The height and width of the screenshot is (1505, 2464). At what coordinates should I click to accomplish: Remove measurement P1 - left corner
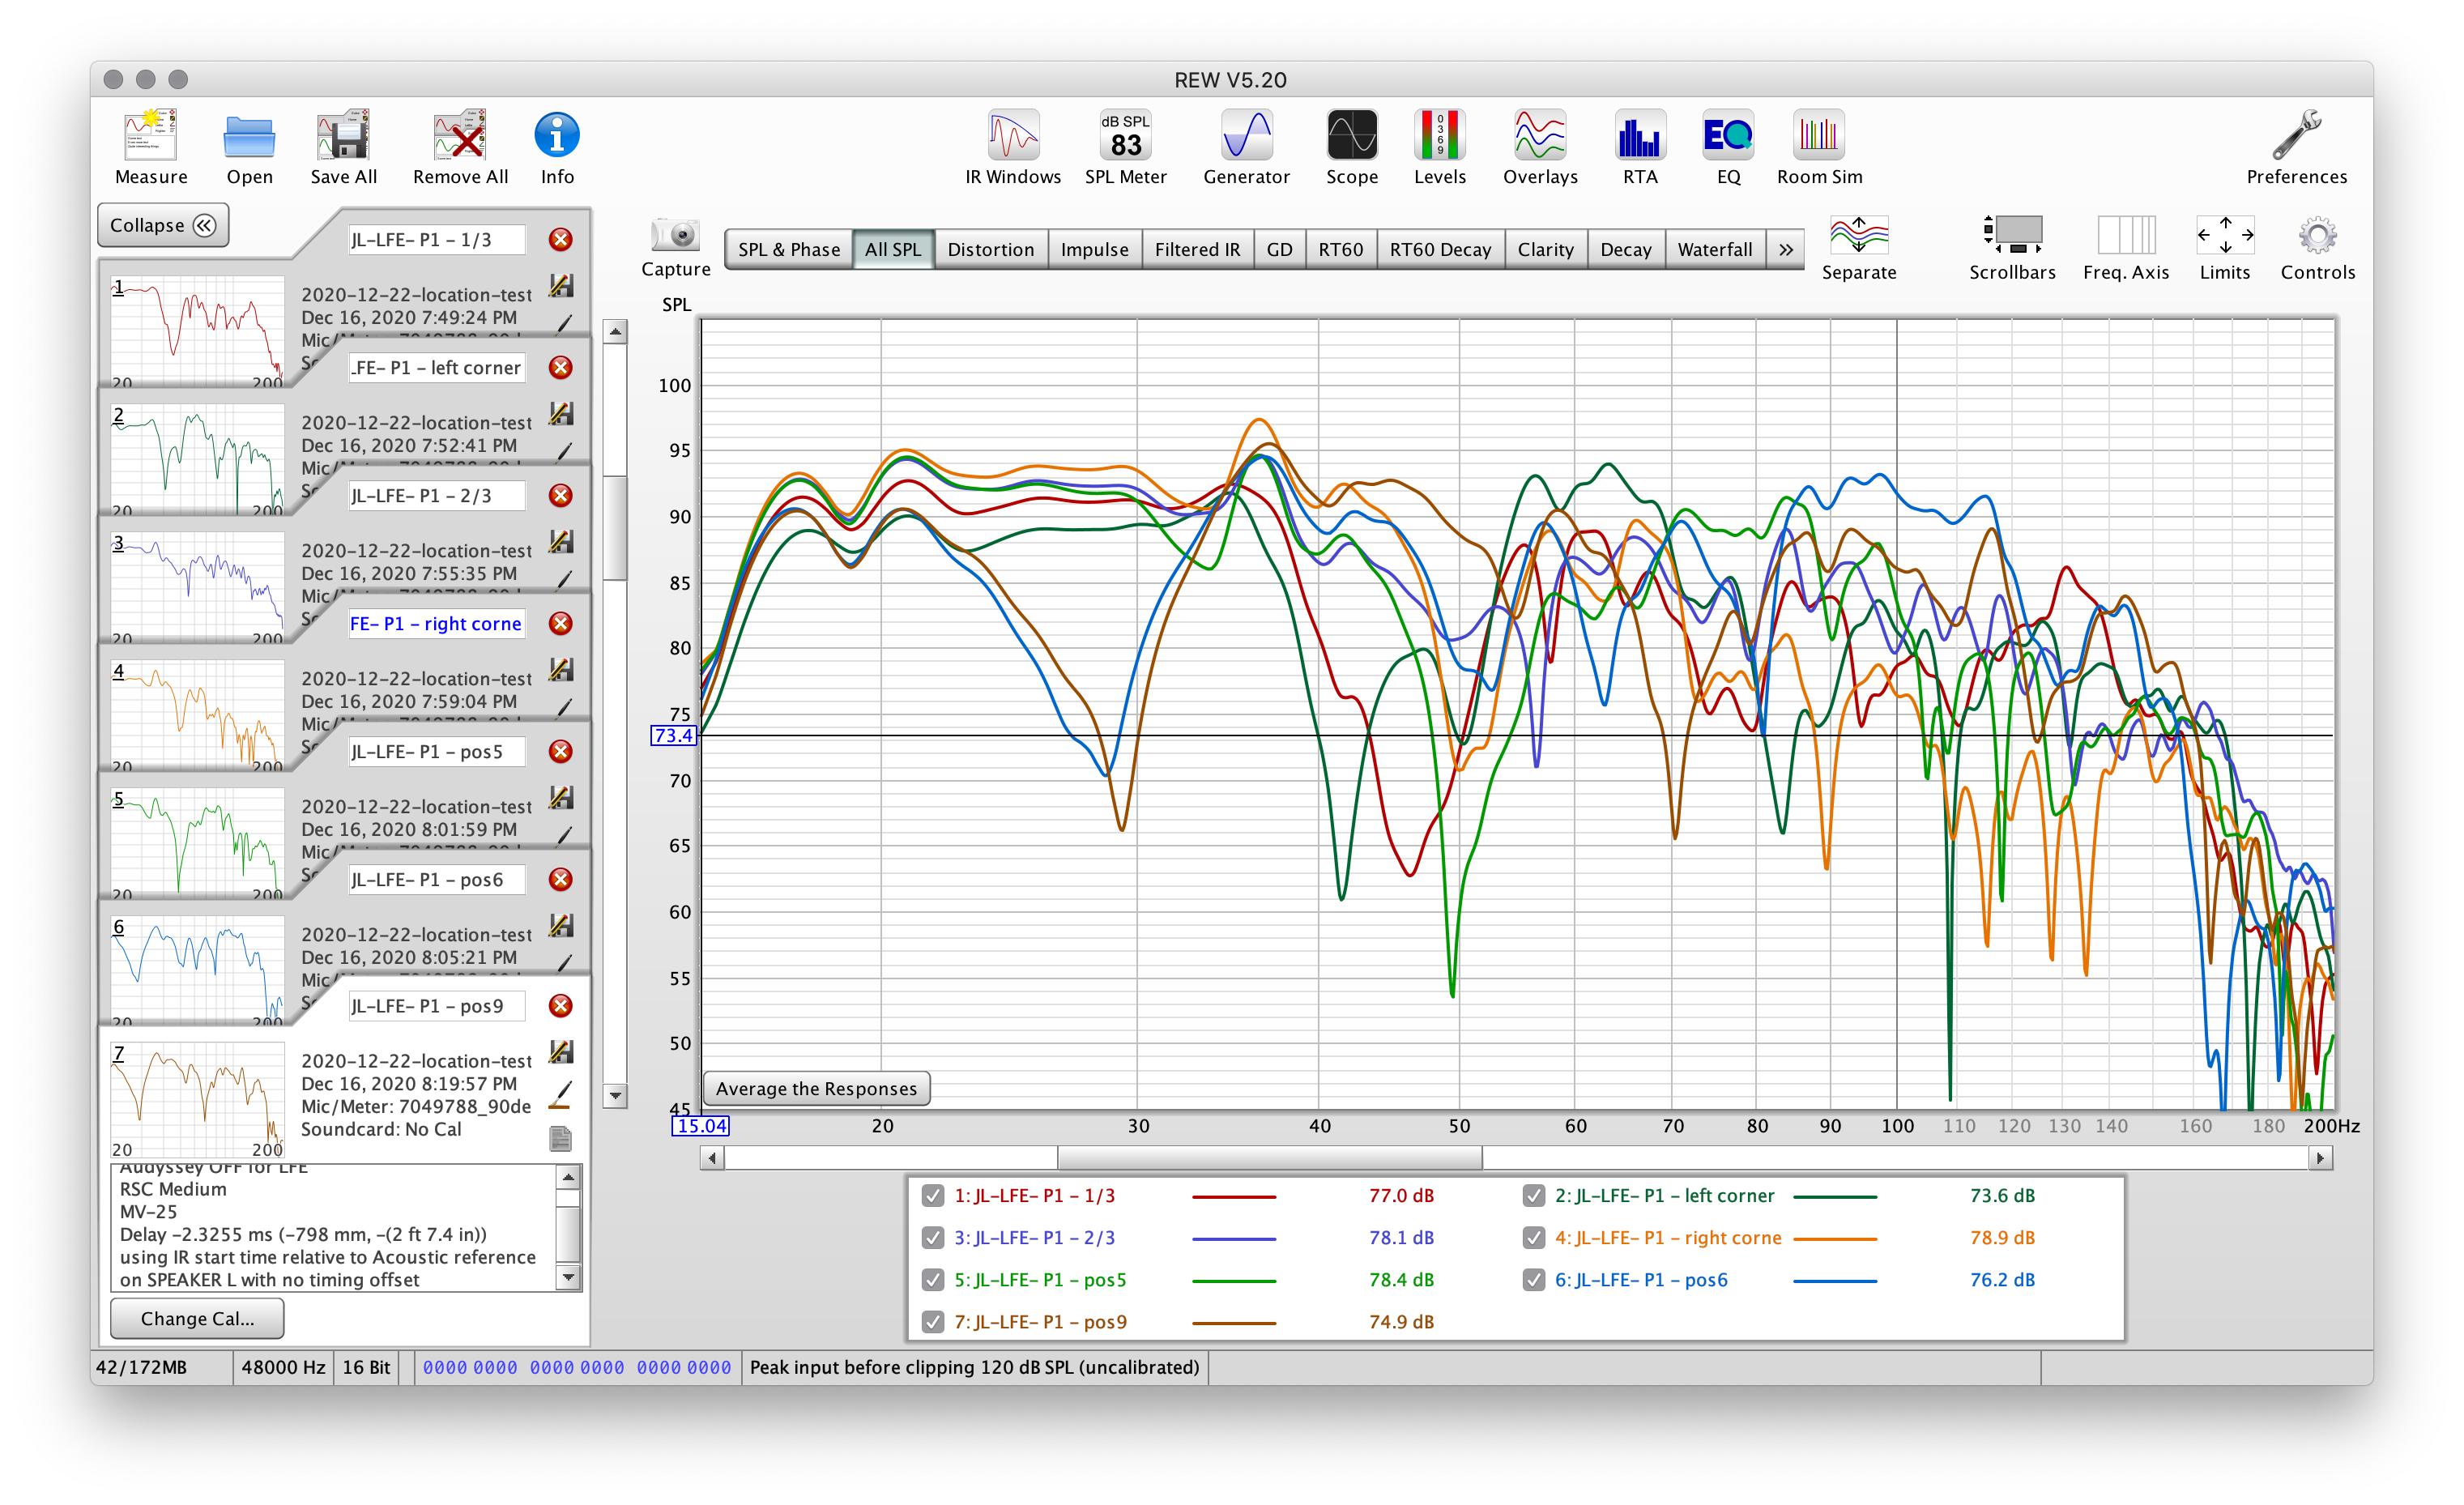click(x=561, y=368)
